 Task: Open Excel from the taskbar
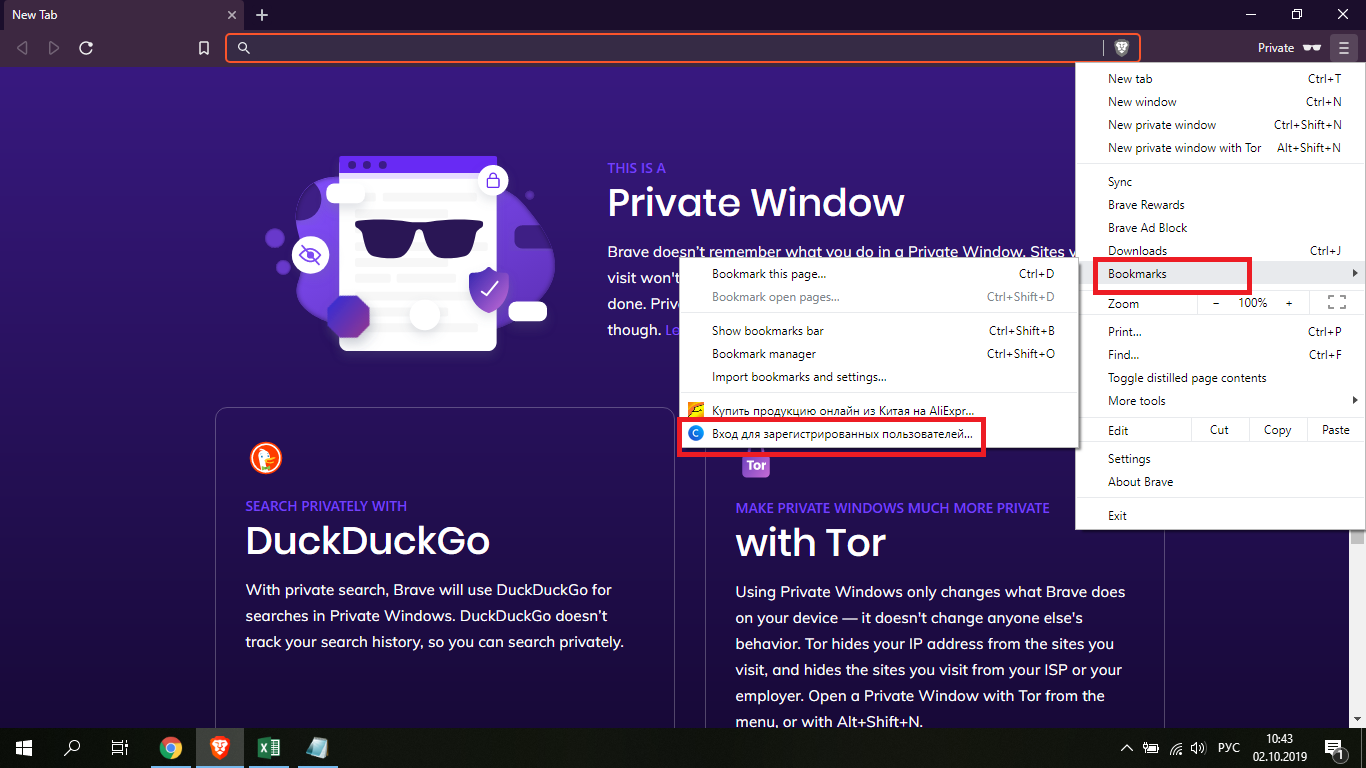coord(268,747)
